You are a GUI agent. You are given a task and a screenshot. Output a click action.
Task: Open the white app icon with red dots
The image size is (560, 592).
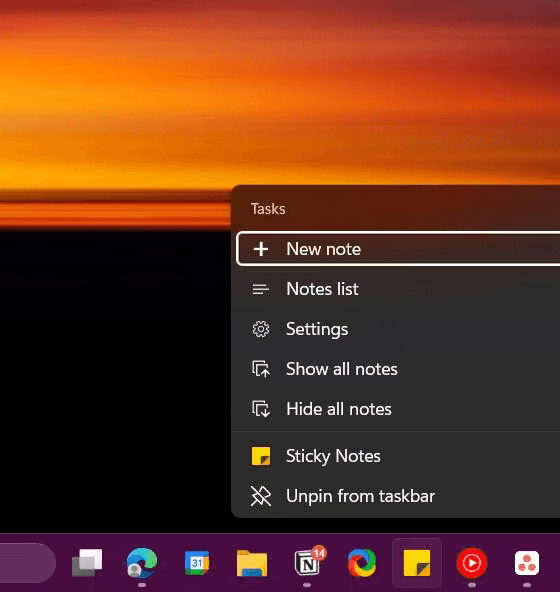(527, 563)
